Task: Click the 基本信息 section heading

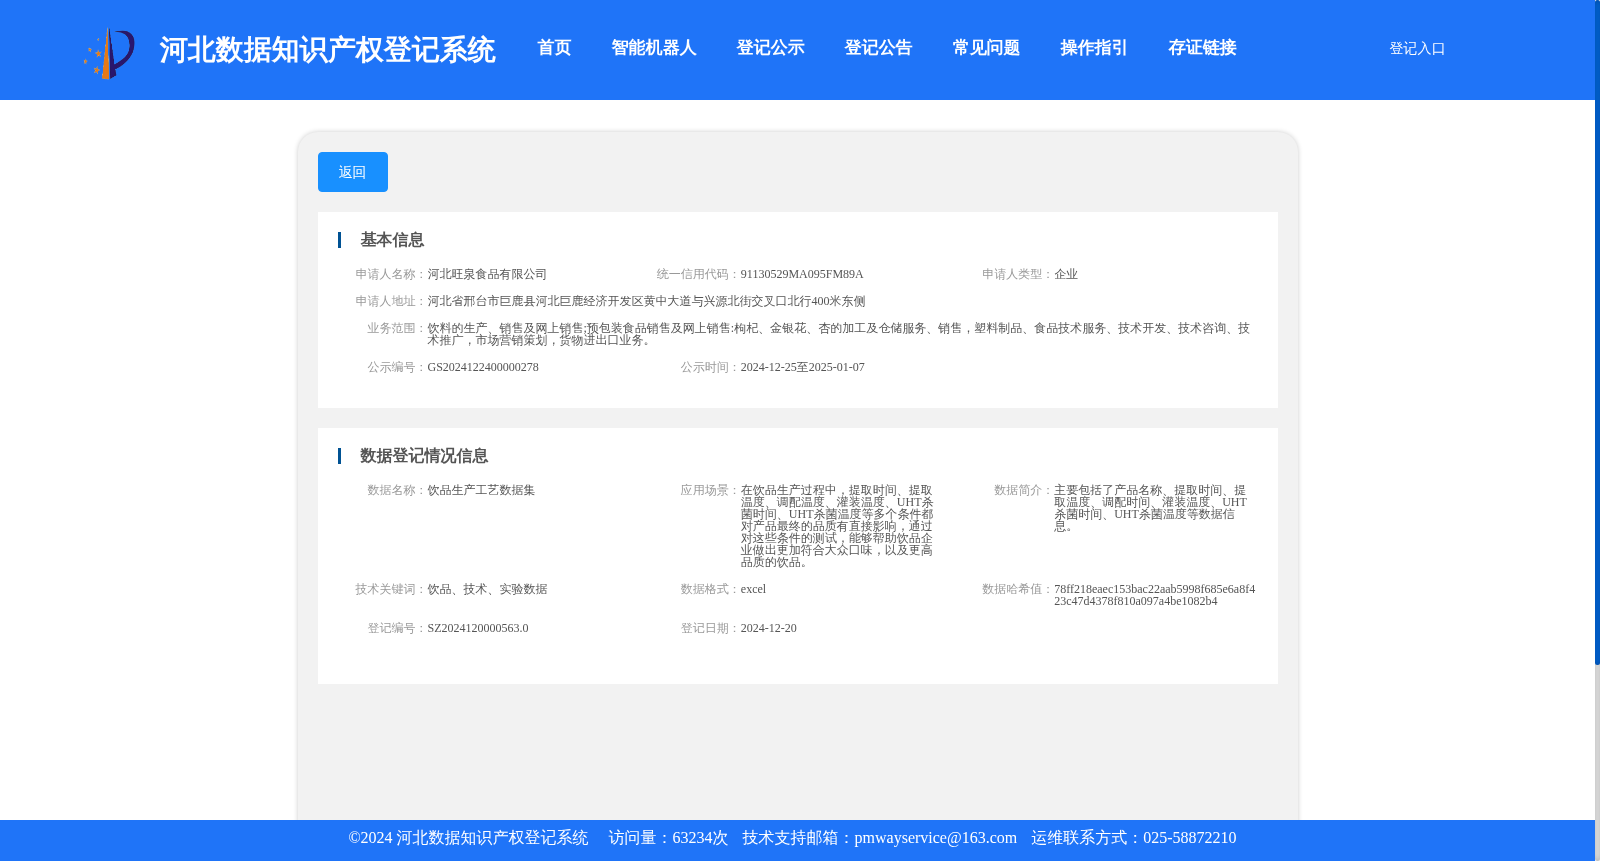Action: (x=392, y=240)
